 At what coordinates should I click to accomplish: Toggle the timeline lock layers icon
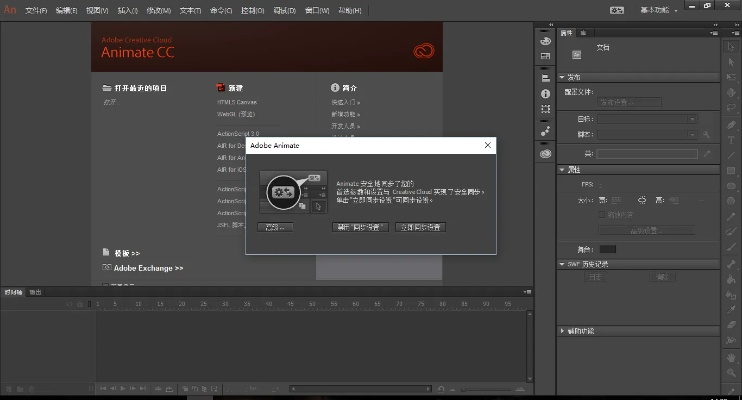80,303
